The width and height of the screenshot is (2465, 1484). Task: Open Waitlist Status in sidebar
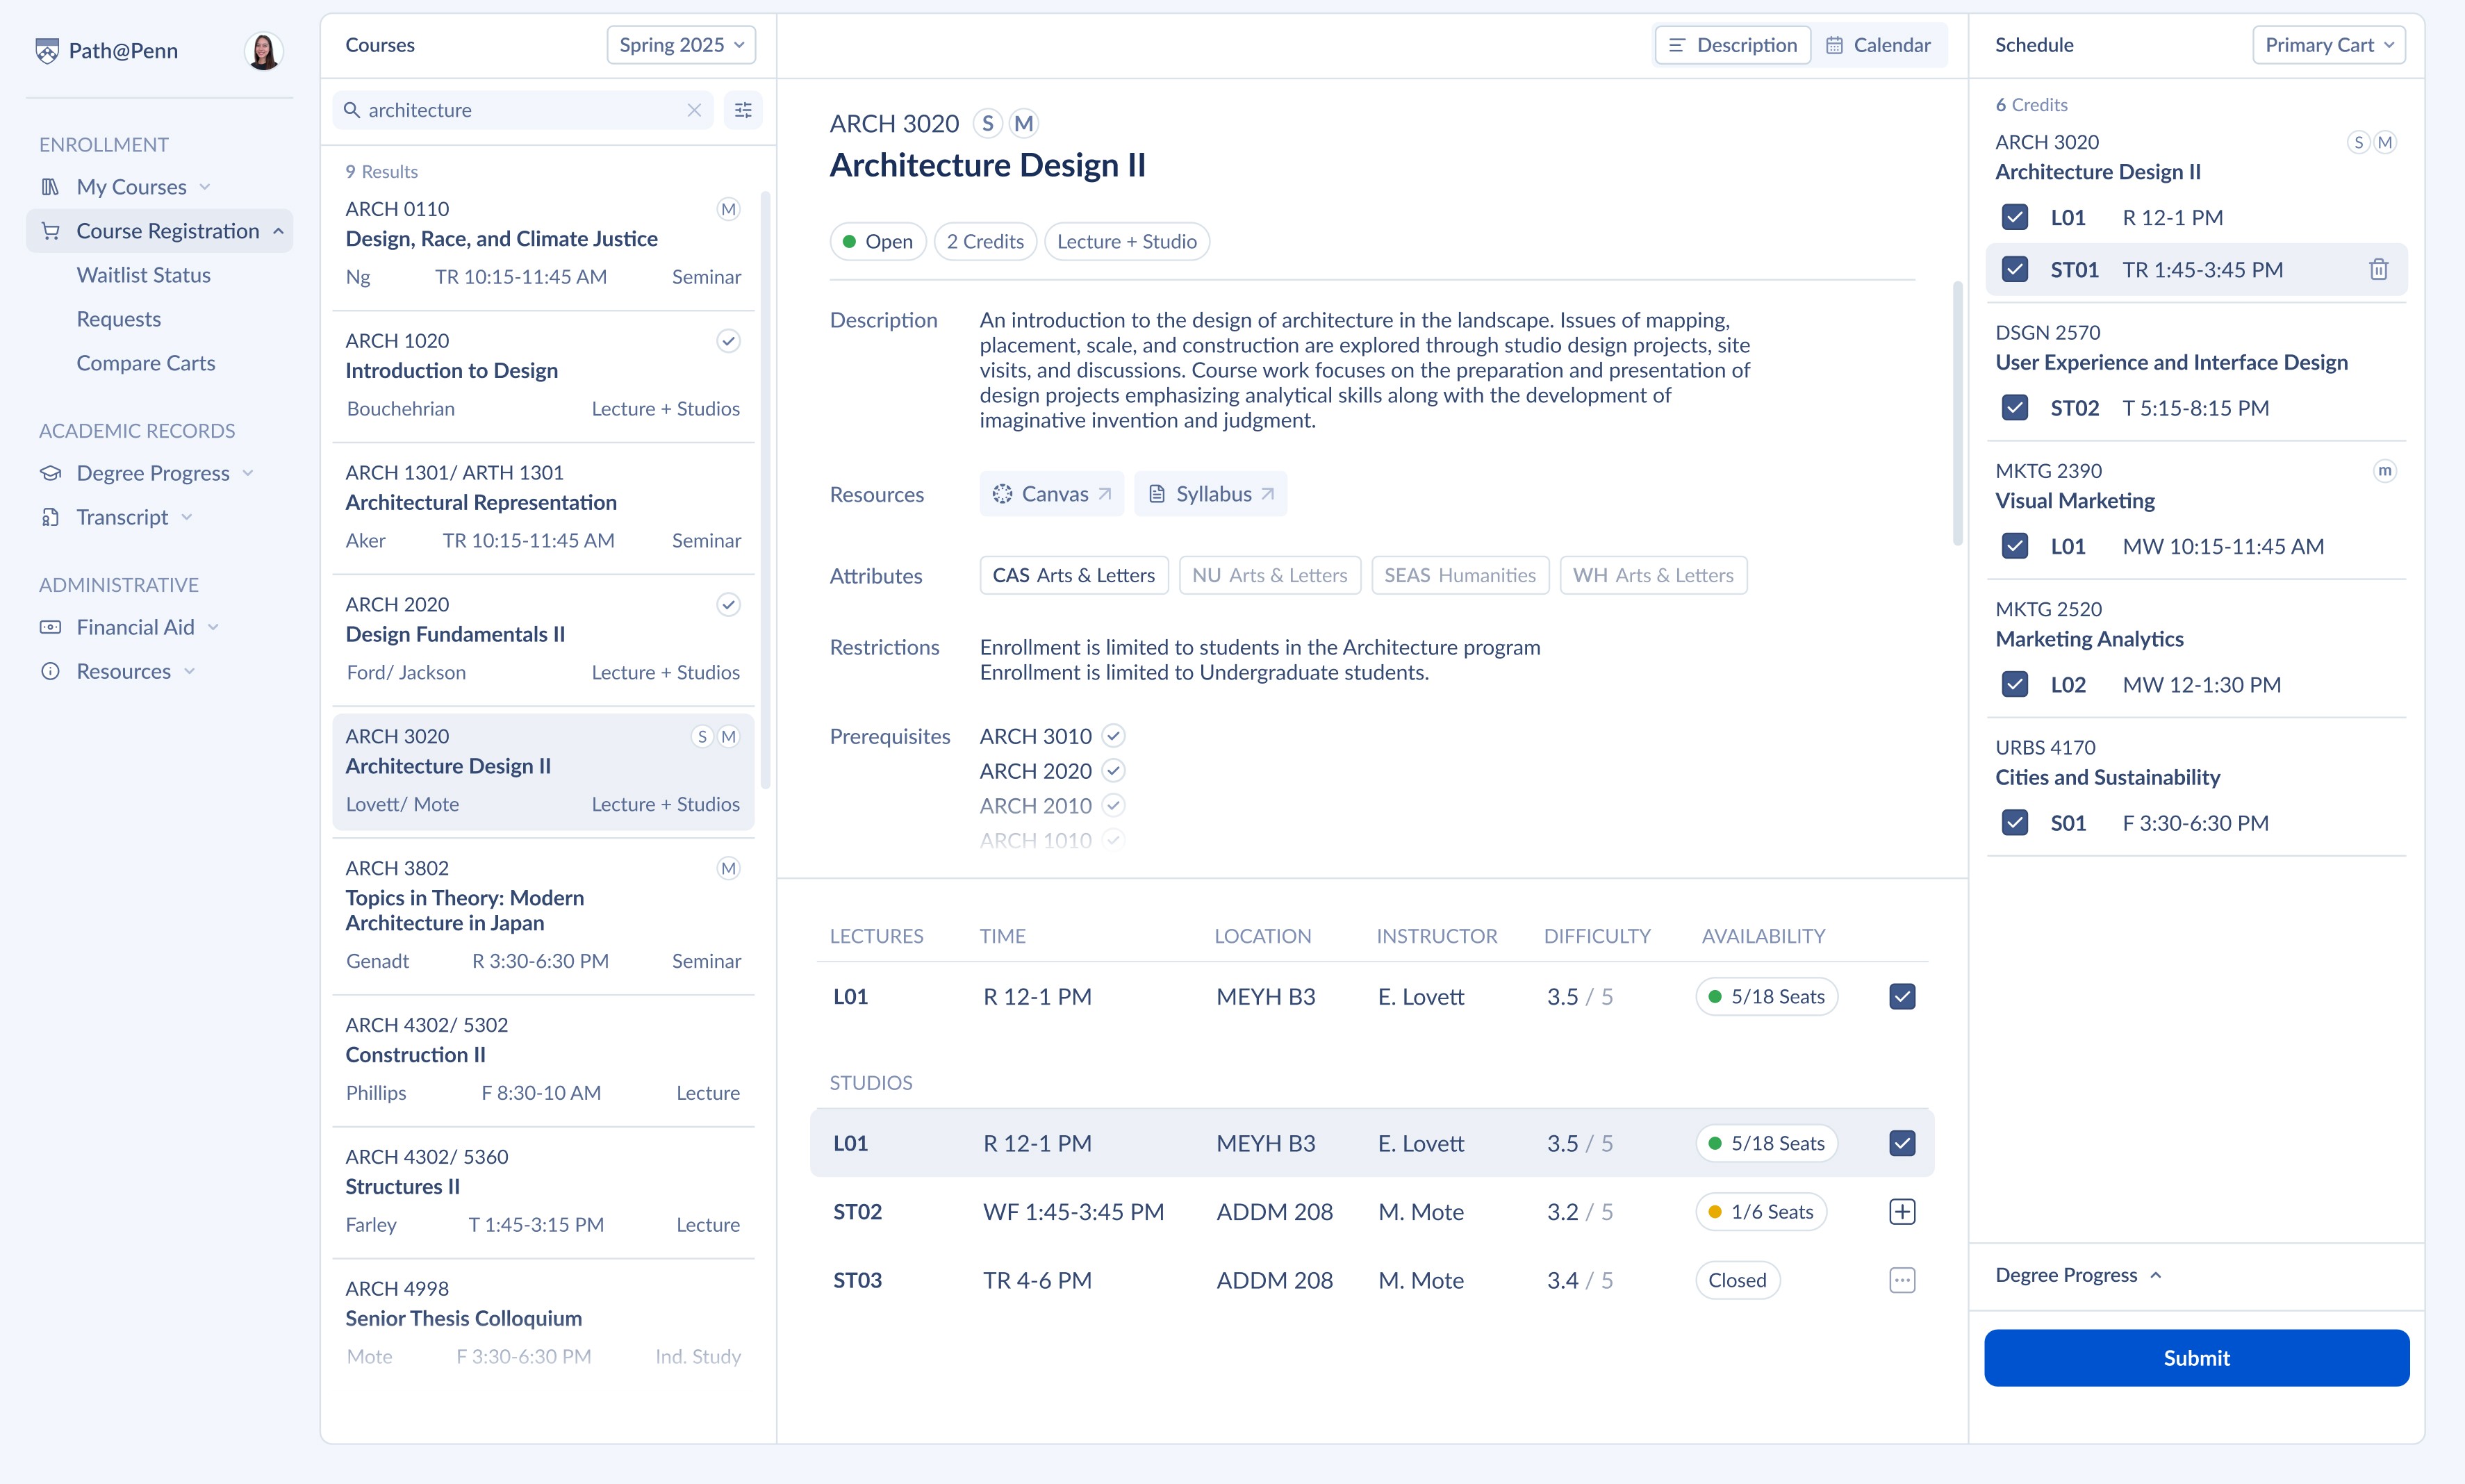click(143, 275)
